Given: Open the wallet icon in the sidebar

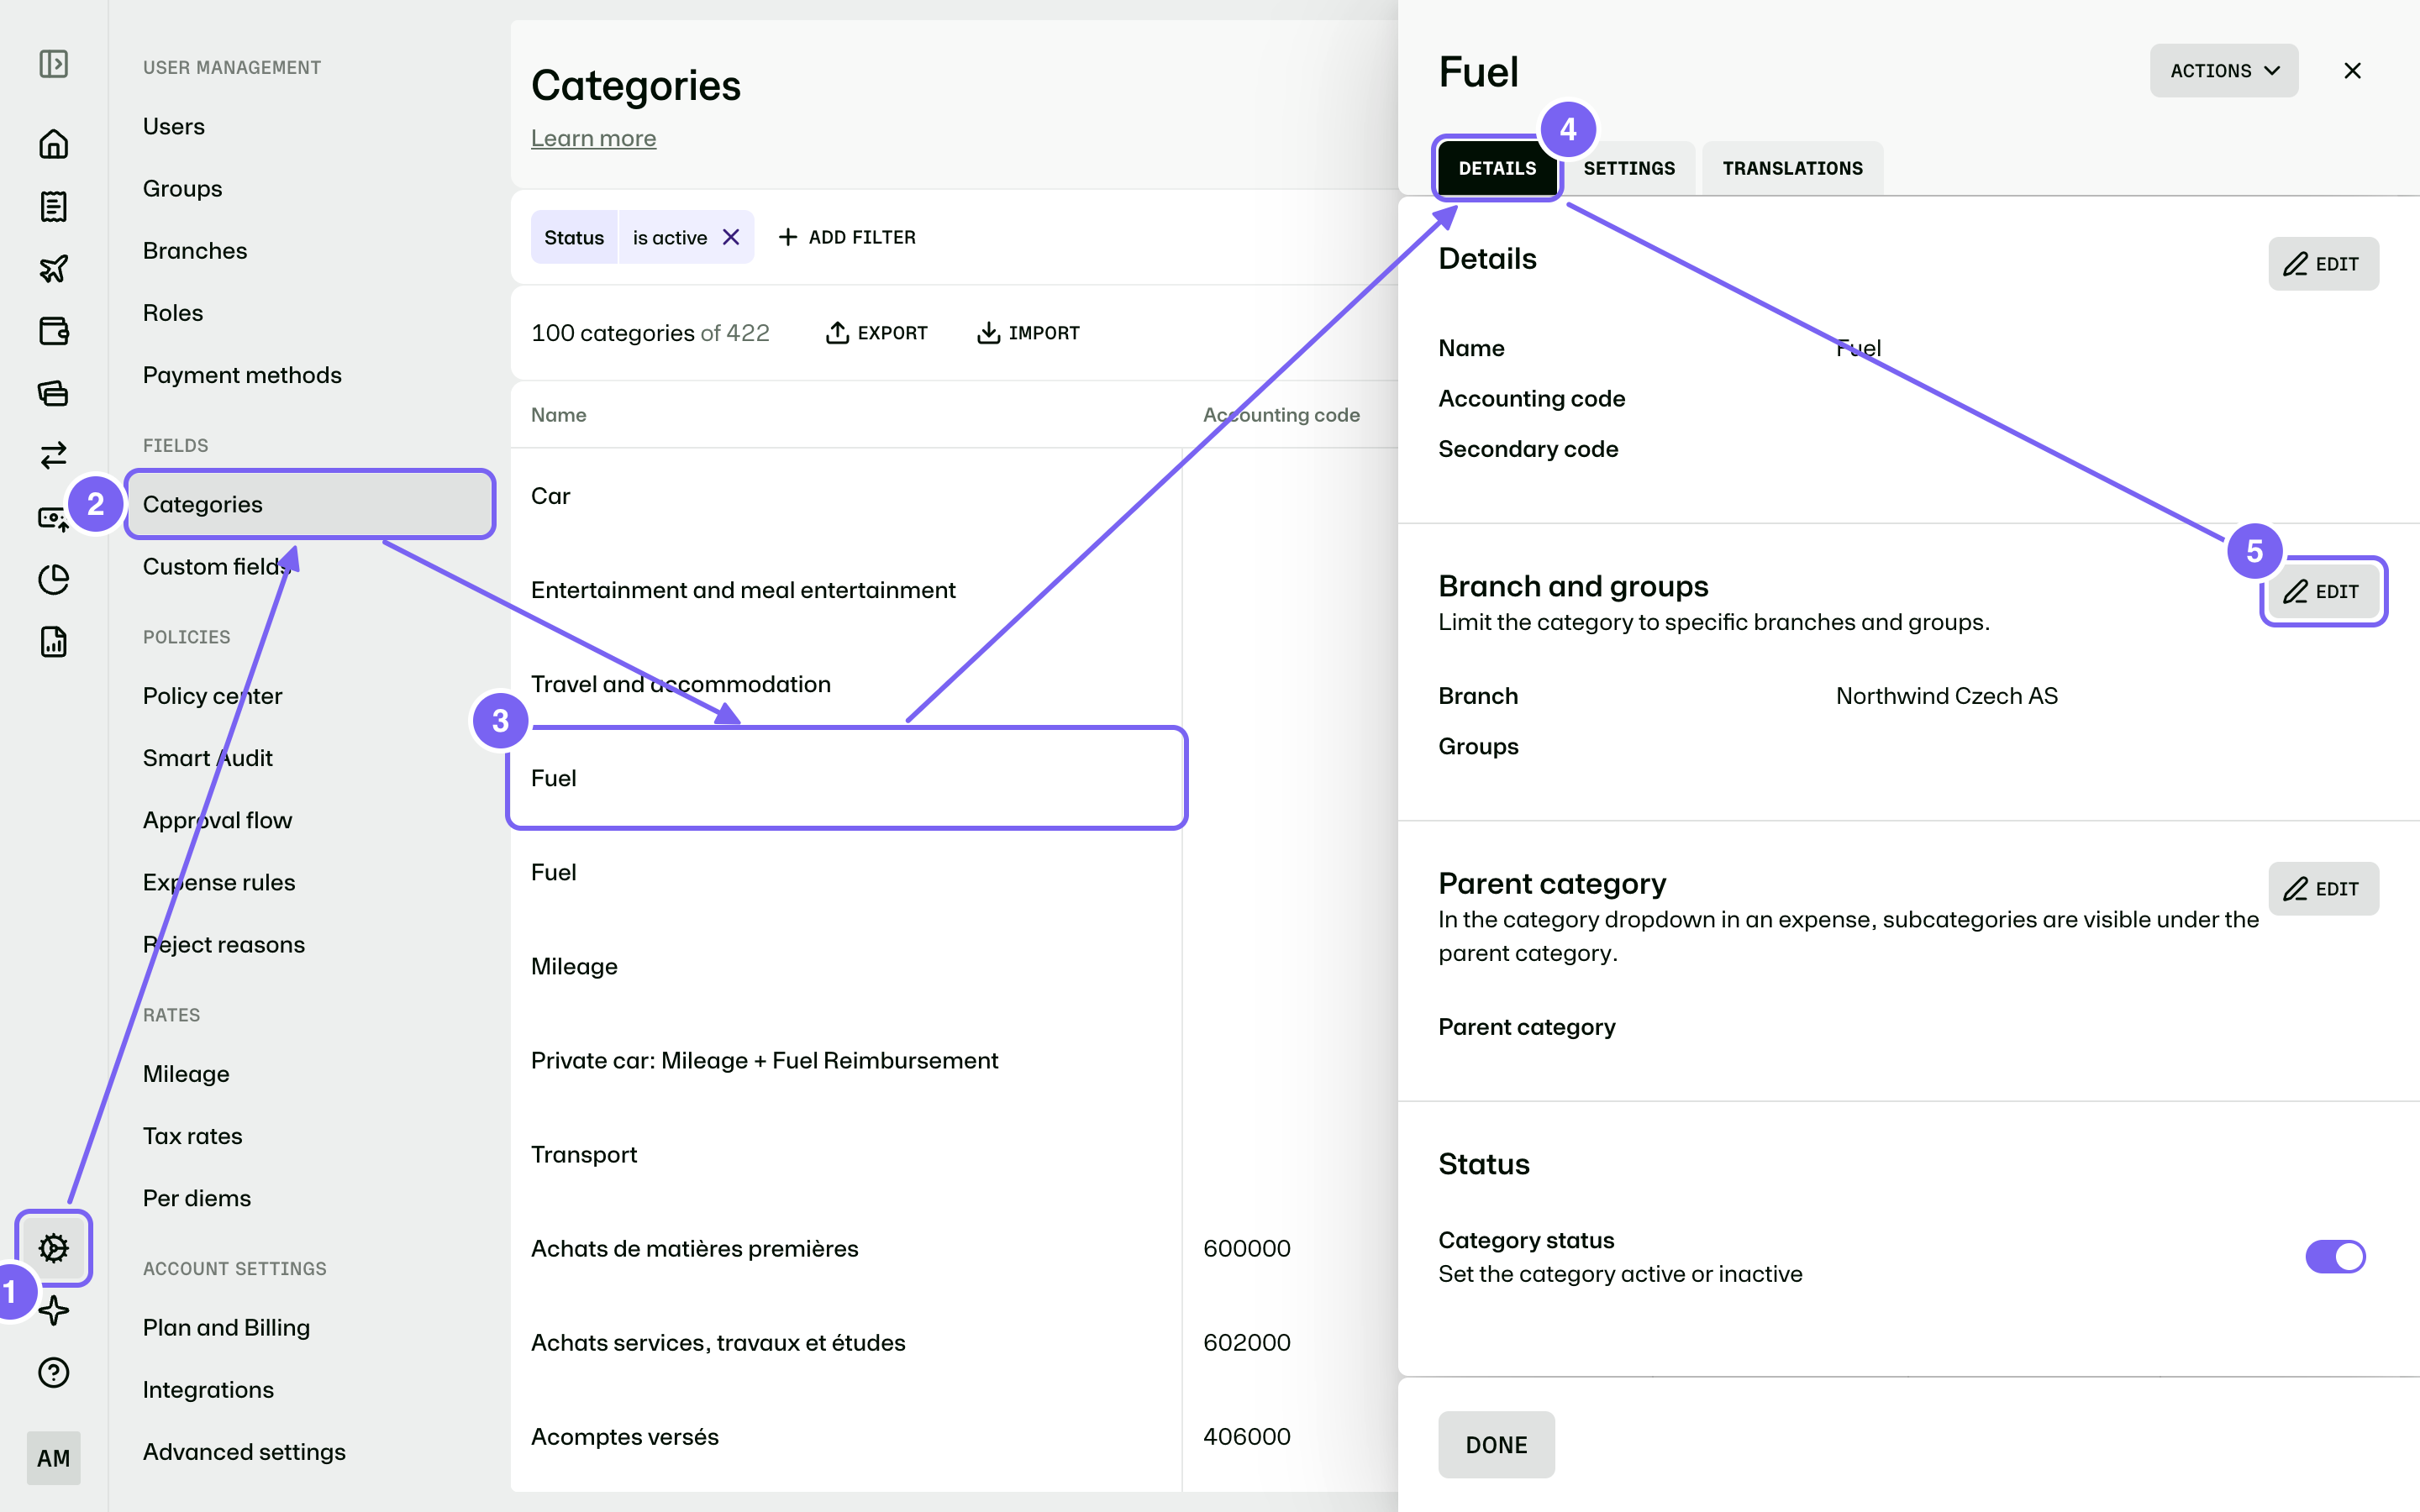Looking at the screenshot, I should (53, 330).
